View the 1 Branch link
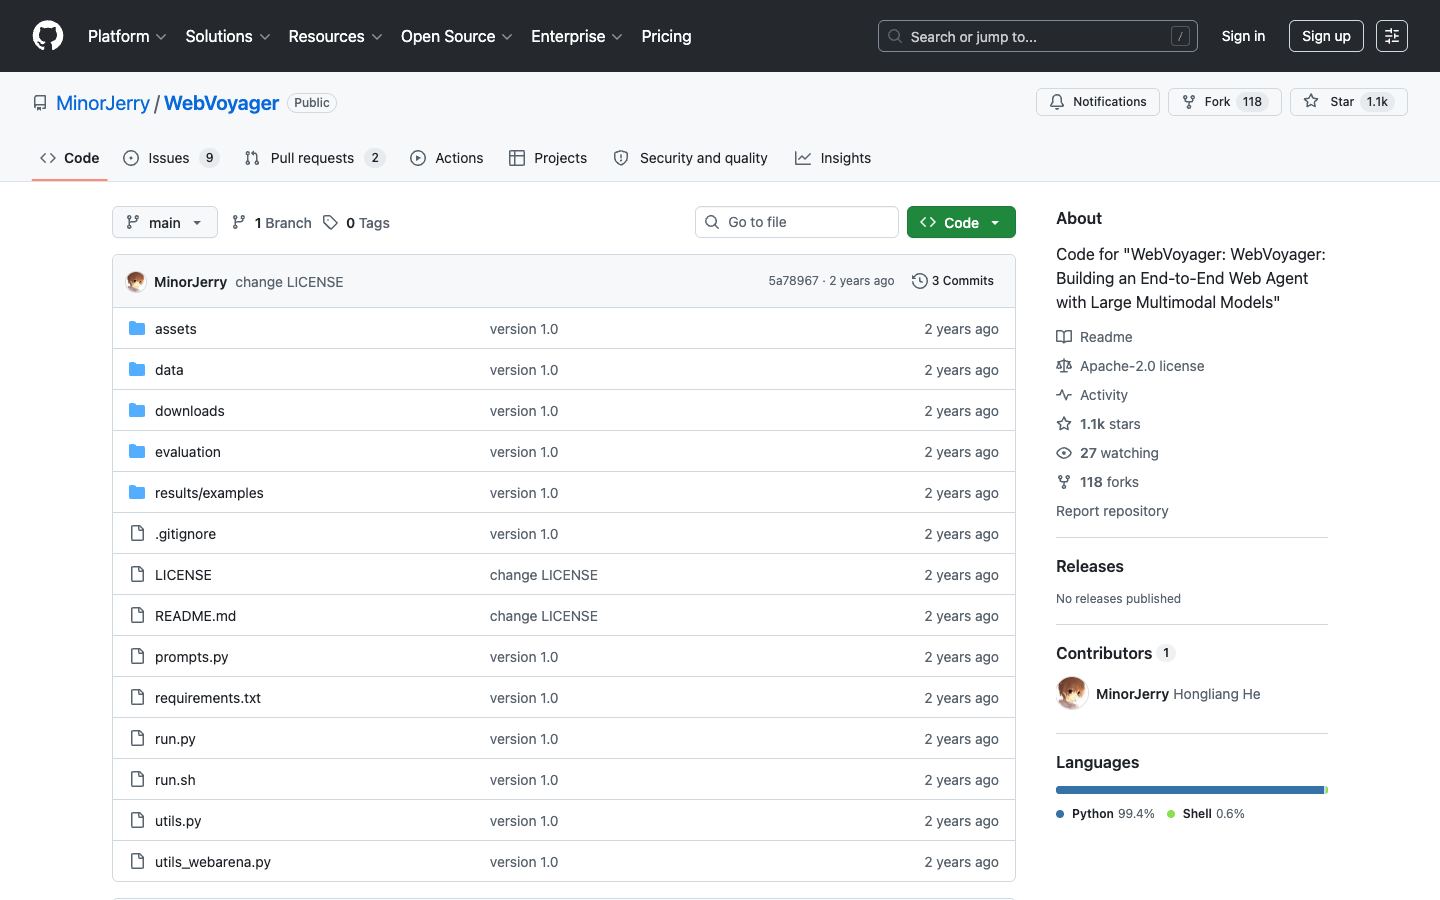The image size is (1440, 900). click(272, 223)
